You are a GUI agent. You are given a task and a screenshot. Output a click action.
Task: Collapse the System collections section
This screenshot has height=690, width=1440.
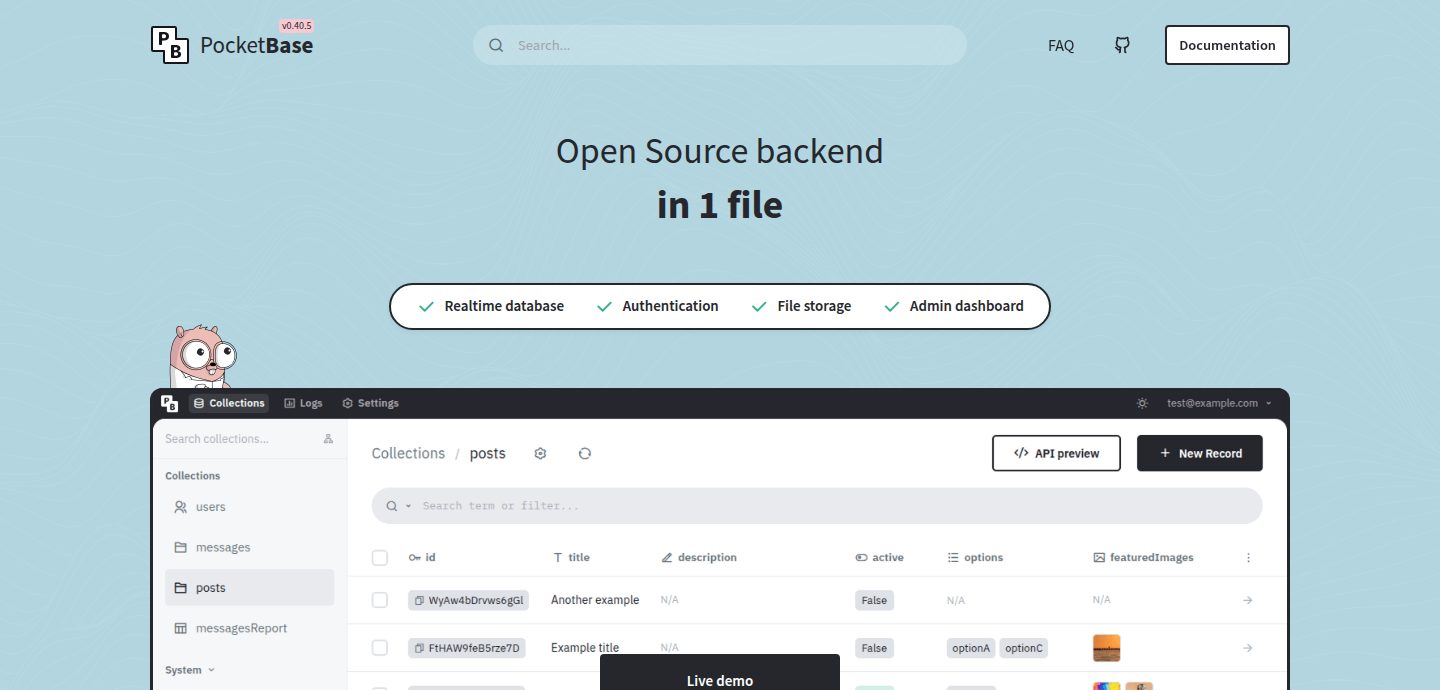[189, 670]
